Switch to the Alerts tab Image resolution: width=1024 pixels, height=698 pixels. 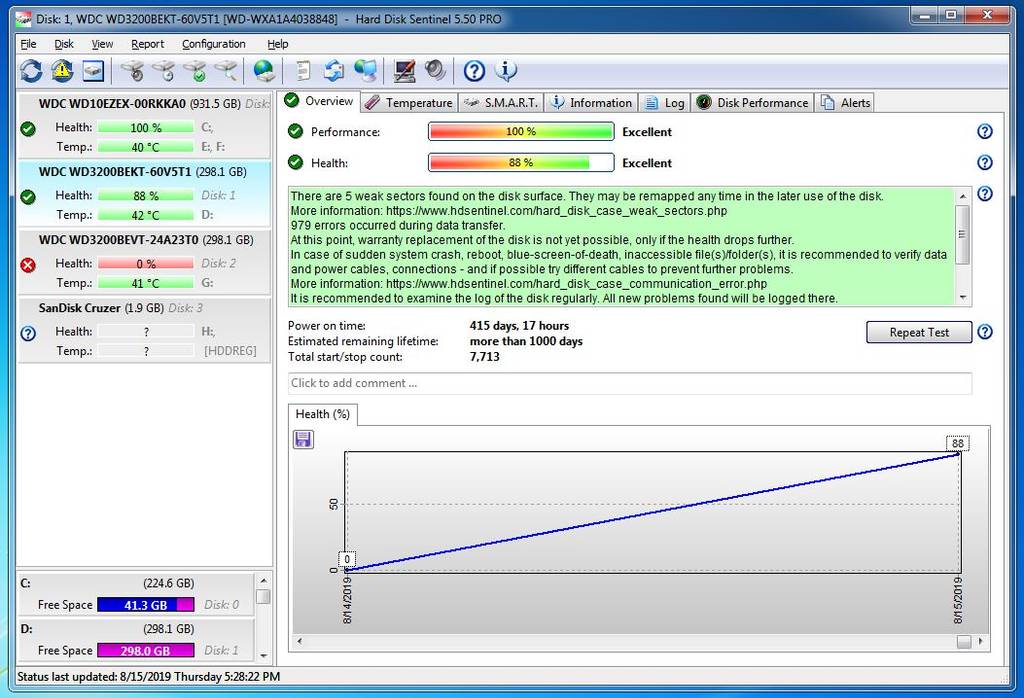(x=846, y=103)
